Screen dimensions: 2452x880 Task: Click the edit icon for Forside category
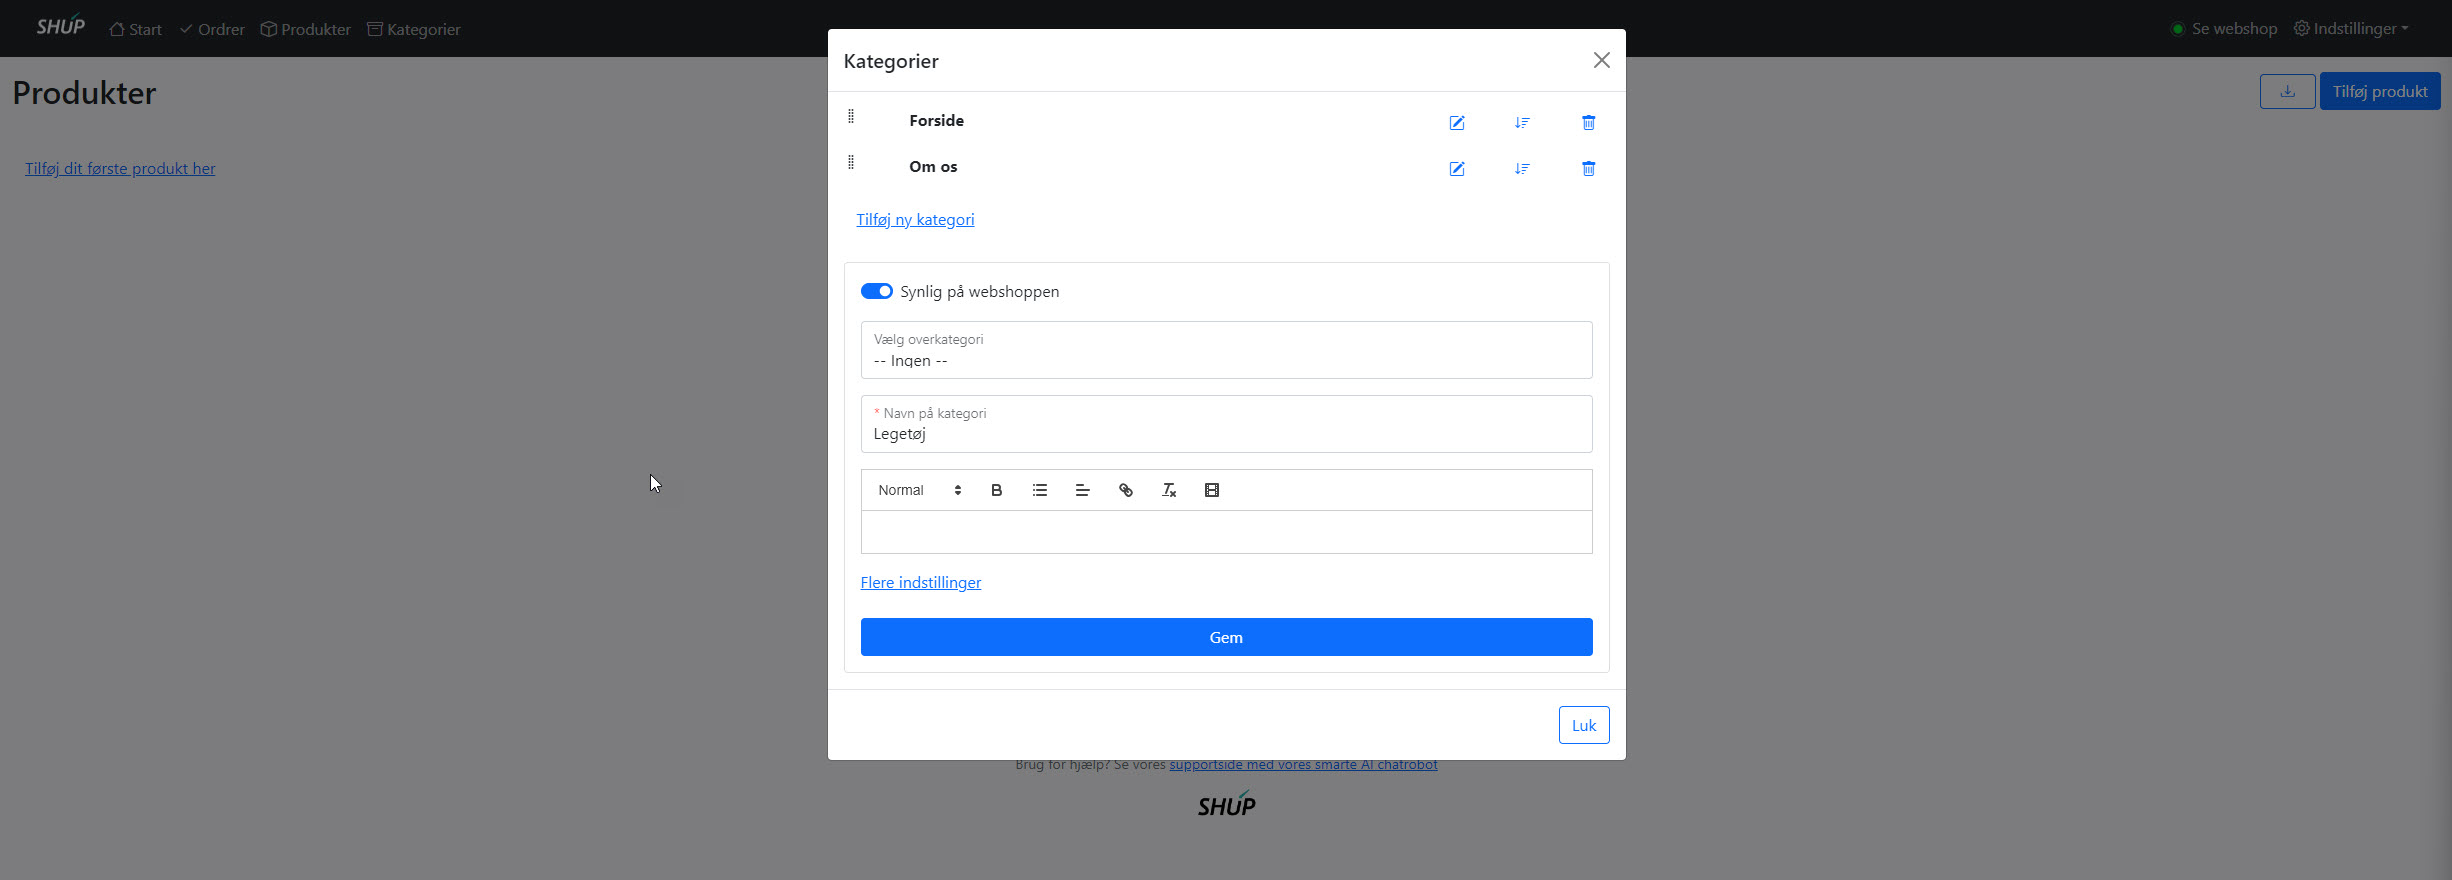1457,123
